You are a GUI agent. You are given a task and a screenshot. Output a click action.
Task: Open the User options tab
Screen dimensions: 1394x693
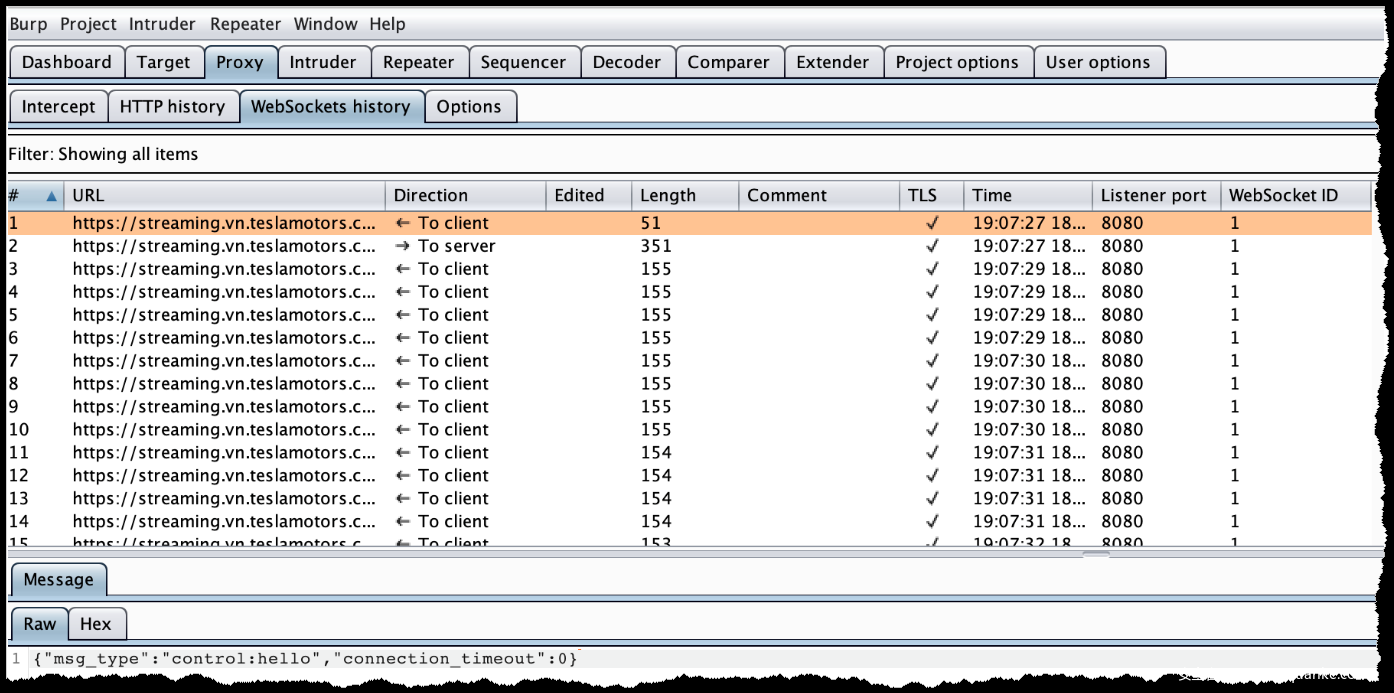coord(1097,62)
